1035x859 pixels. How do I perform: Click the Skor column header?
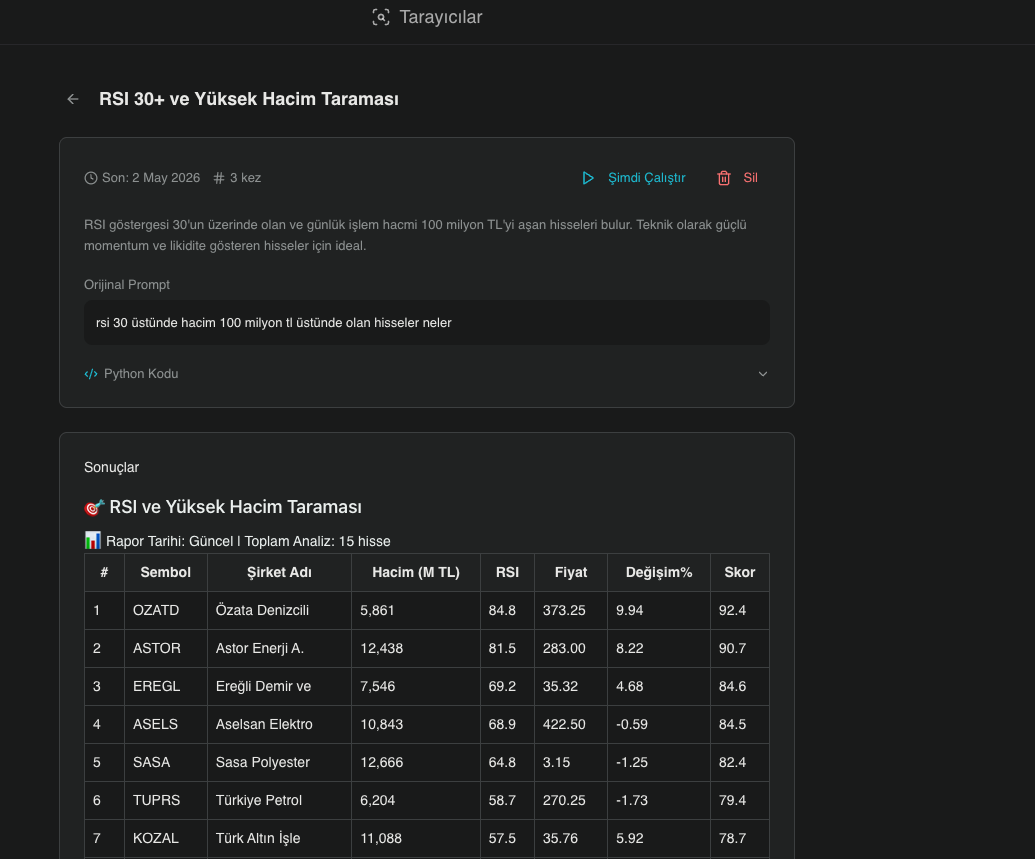(x=739, y=572)
